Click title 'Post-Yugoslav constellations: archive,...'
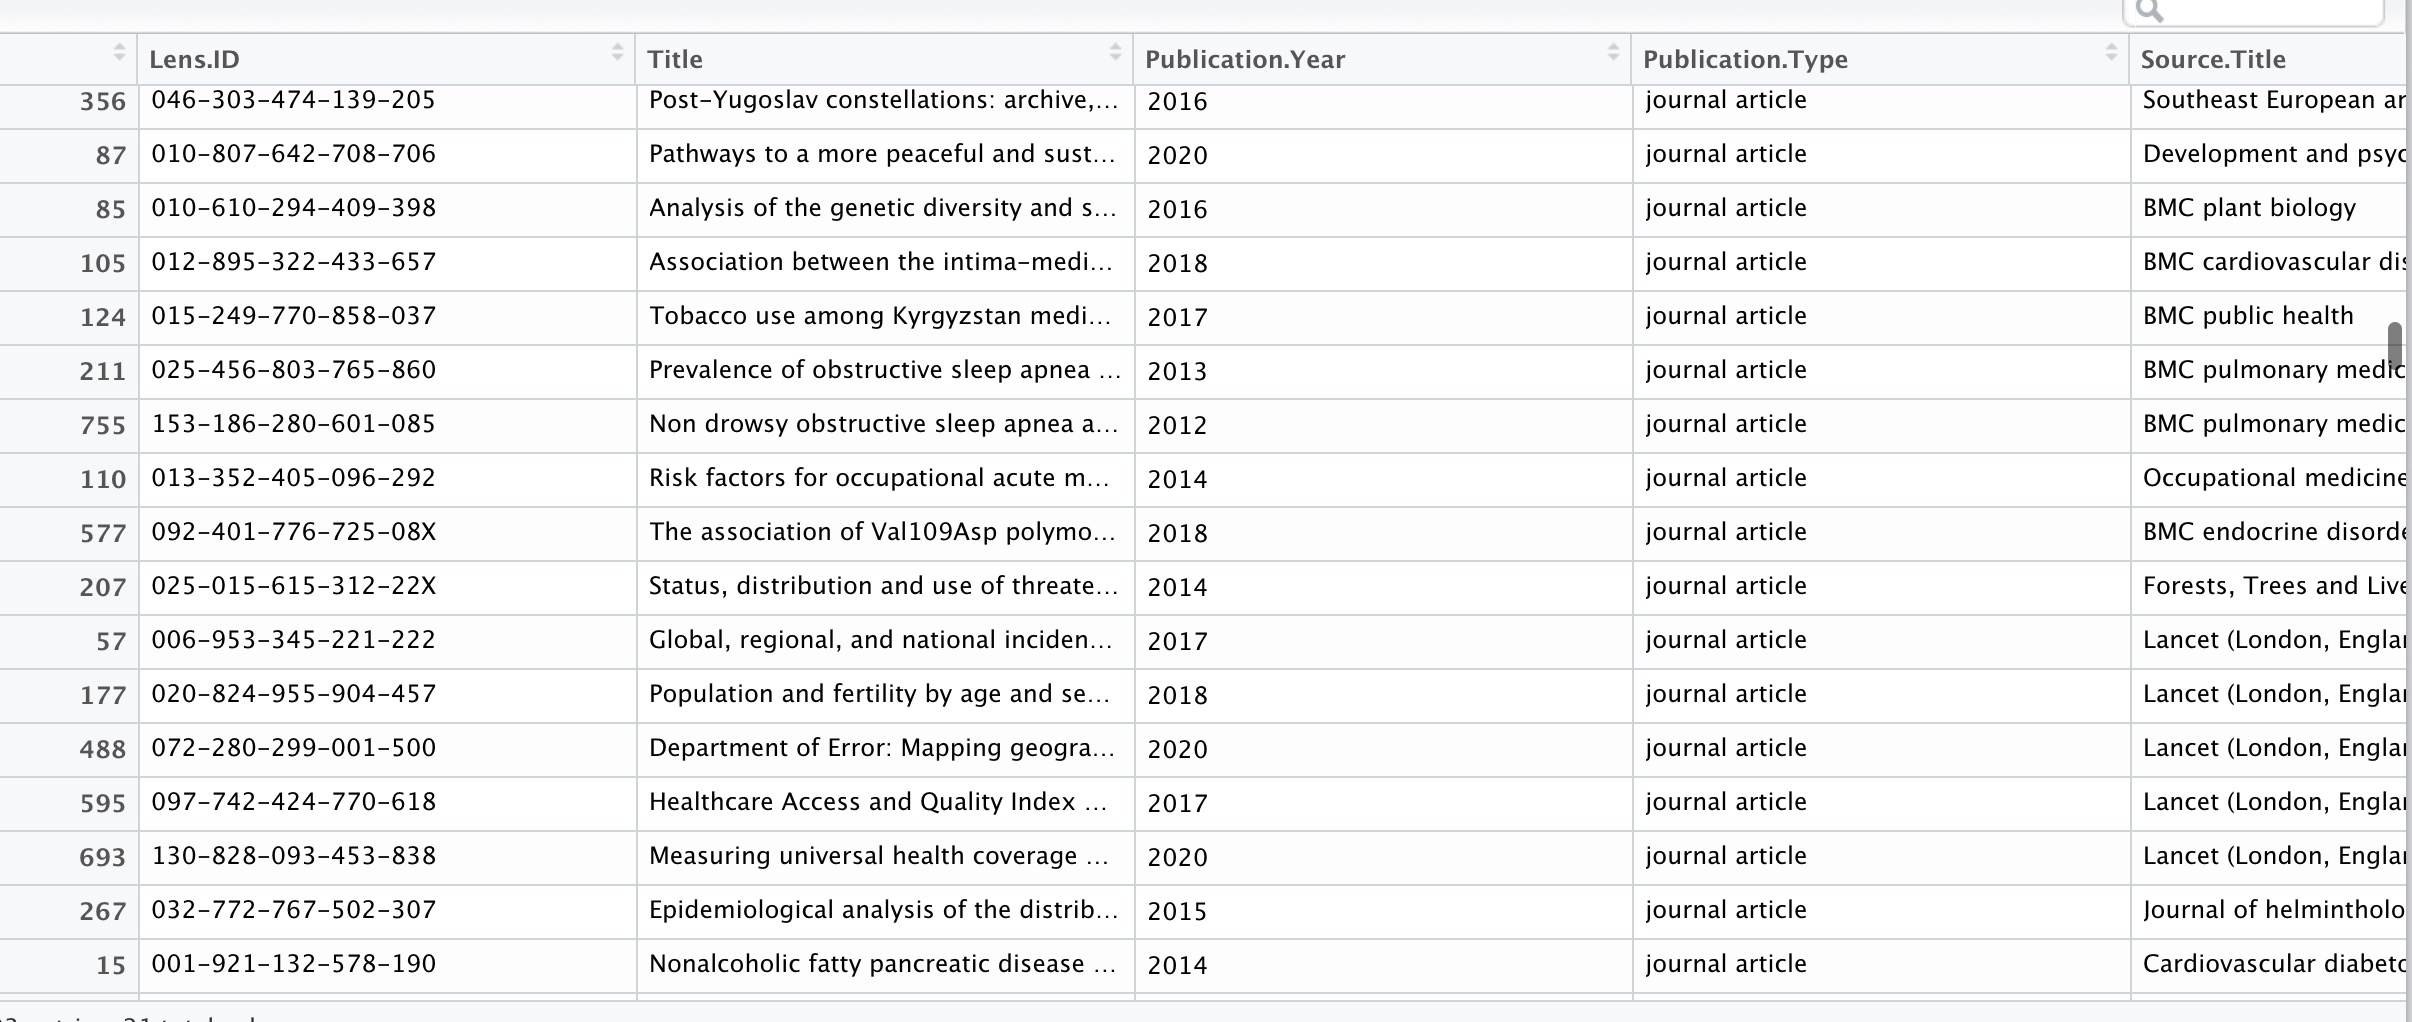This screenshot has width=2412, height=1022. (x=883, y=100)
